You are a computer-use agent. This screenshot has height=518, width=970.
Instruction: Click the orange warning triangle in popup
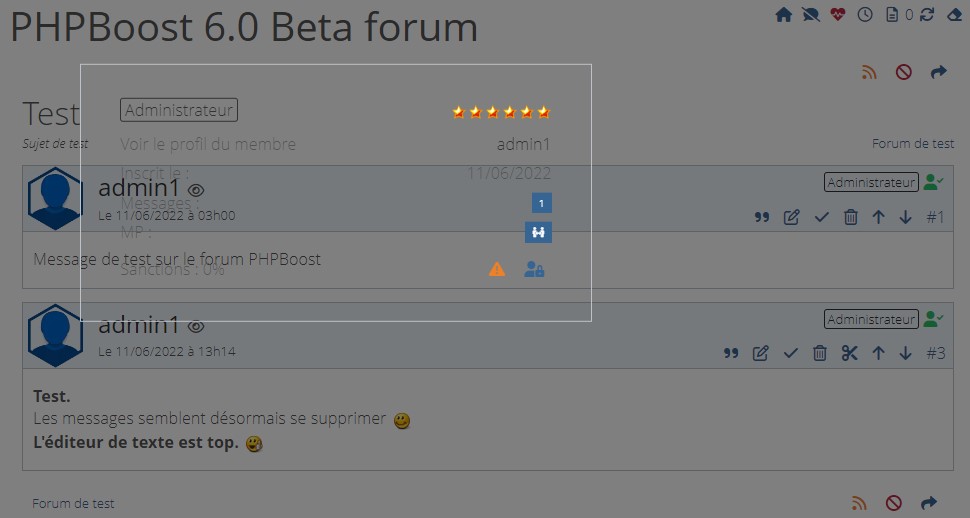coord(497,269)
